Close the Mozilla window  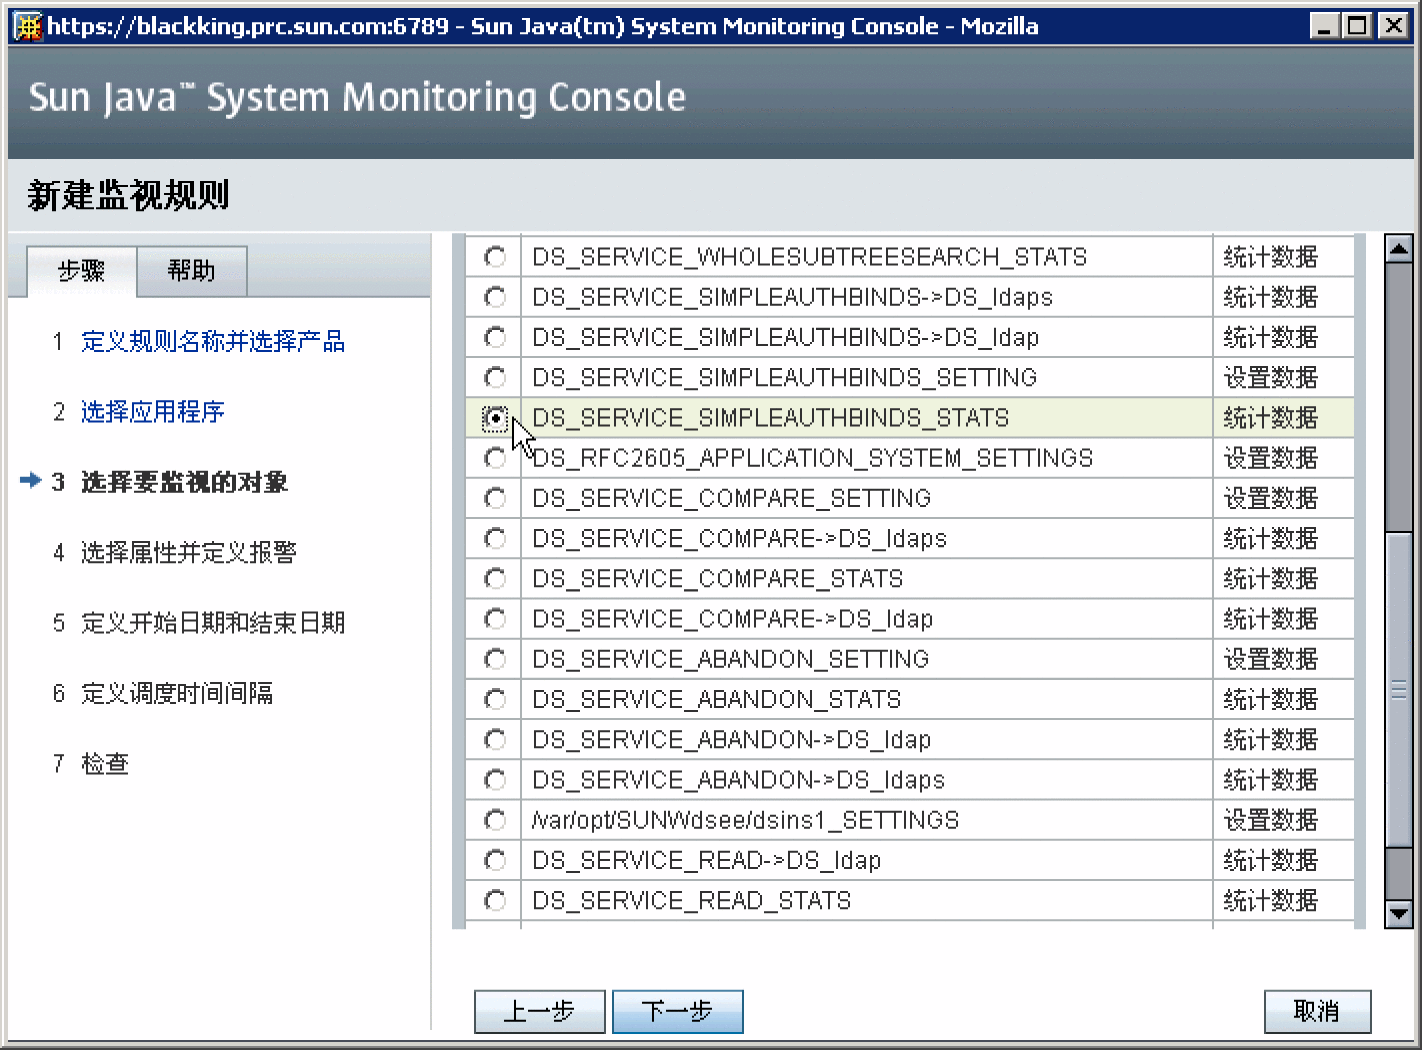1393,26
